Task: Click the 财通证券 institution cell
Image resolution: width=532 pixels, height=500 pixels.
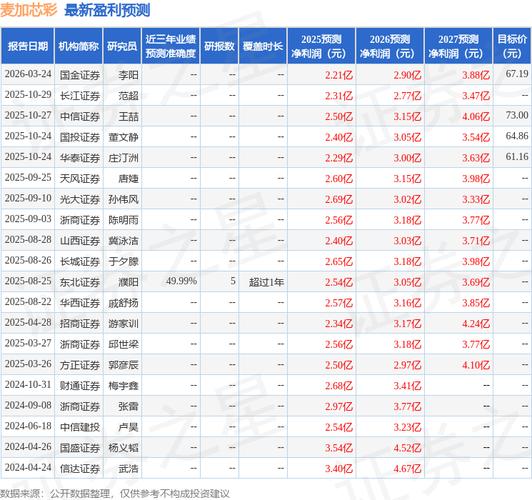Action: coord(80,386)
